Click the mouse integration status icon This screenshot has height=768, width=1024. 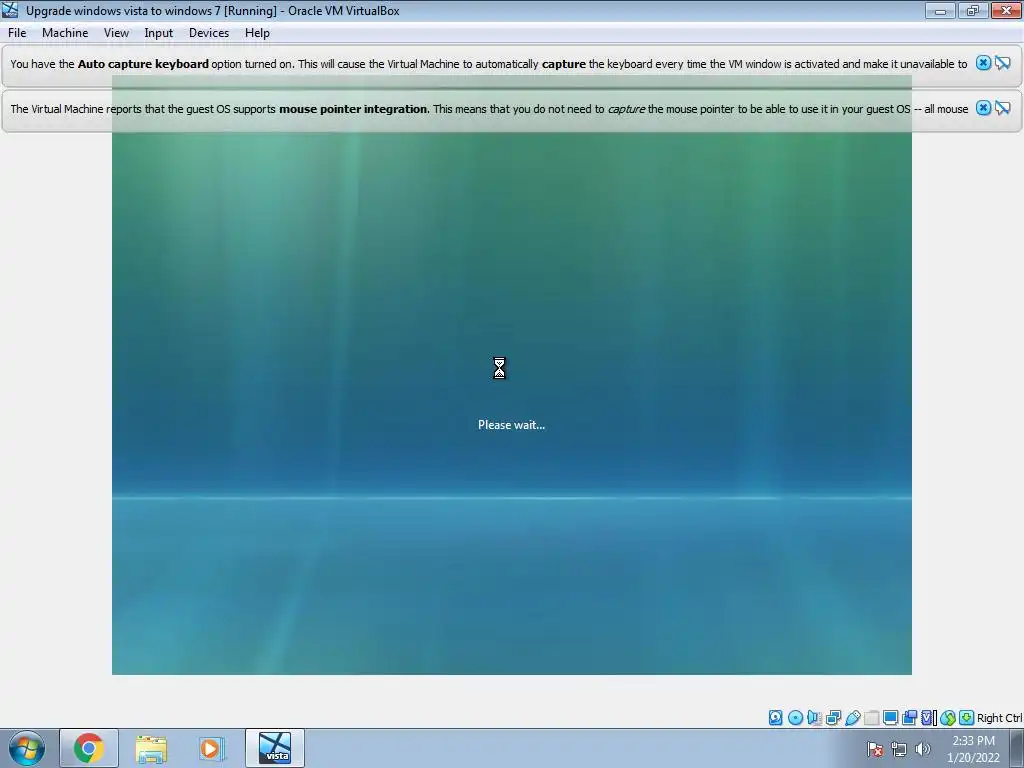[948, 718]
